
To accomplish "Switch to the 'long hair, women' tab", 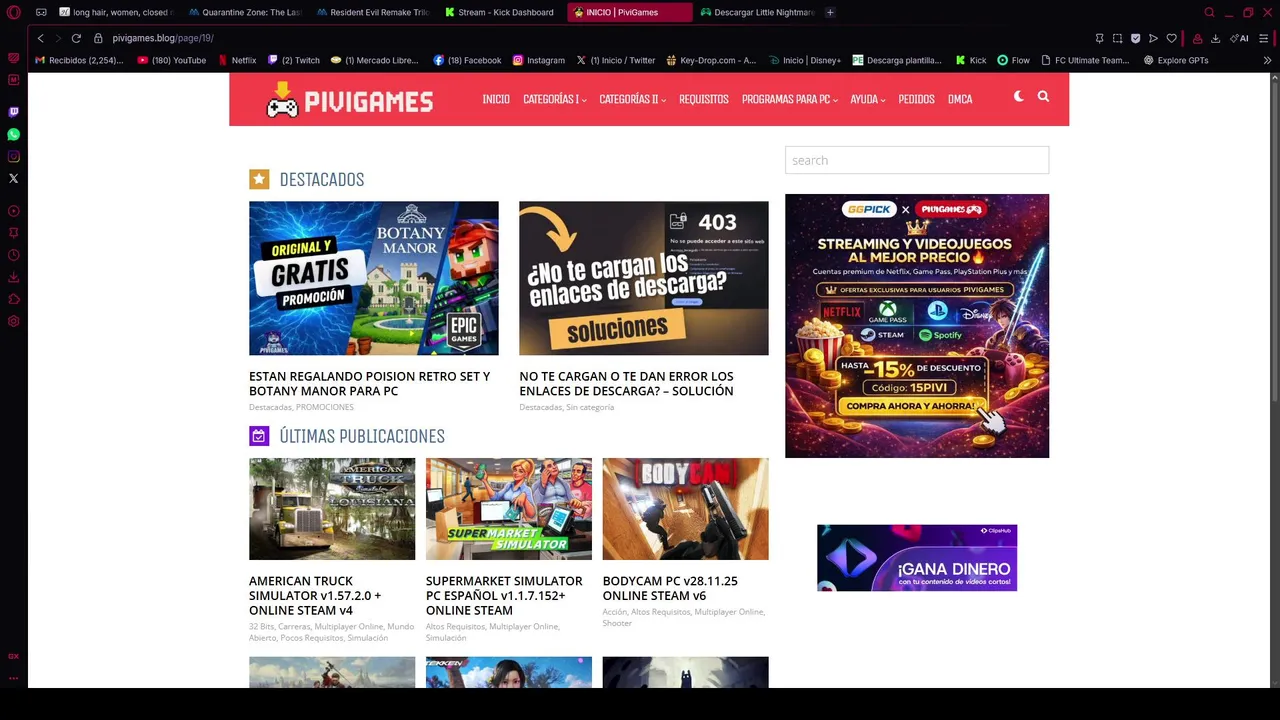I will click(x=116, y=12).
